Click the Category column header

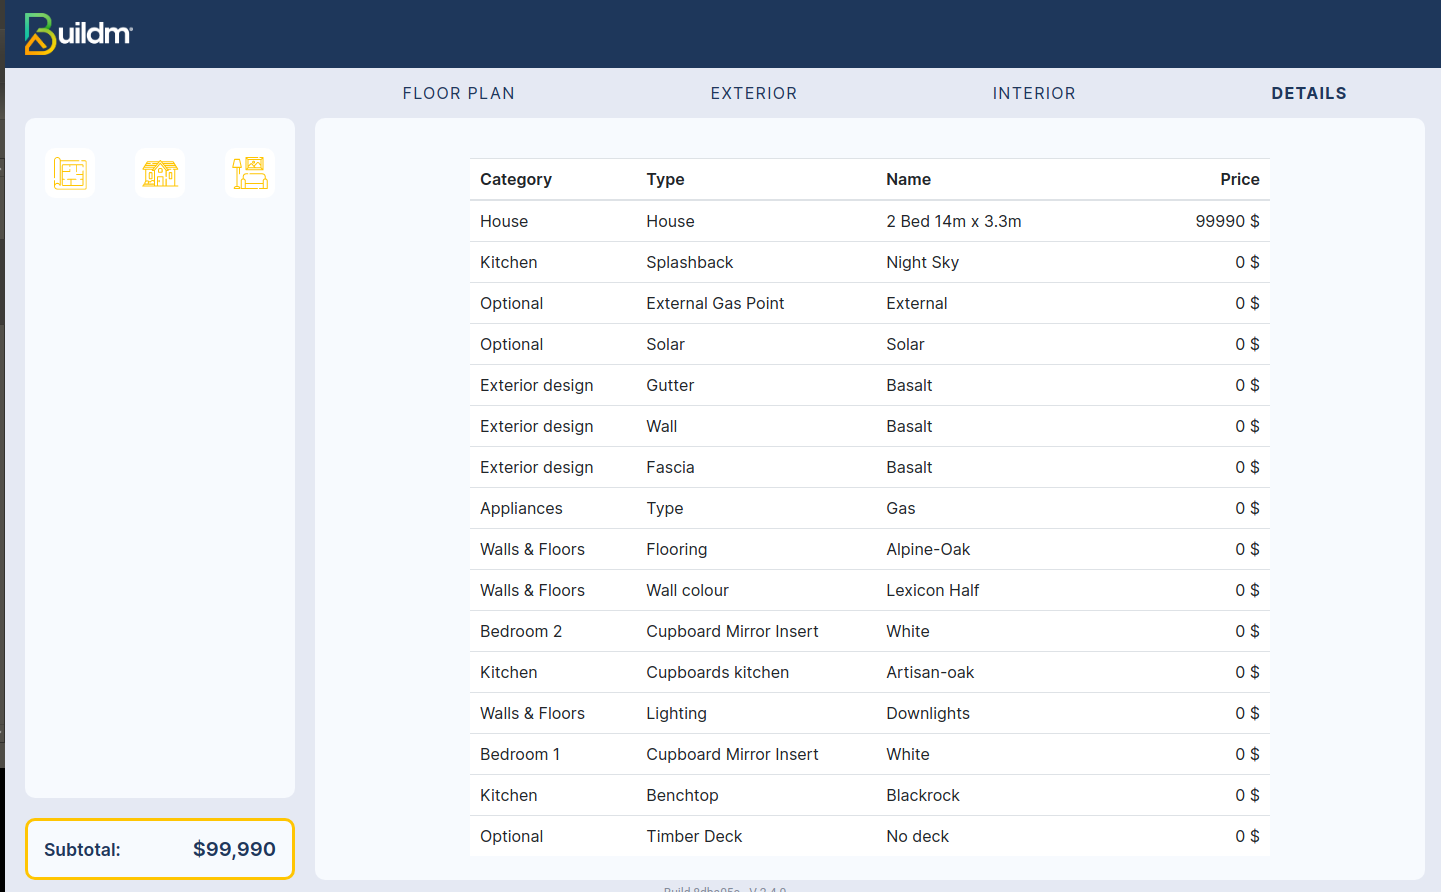coord(515,179)
